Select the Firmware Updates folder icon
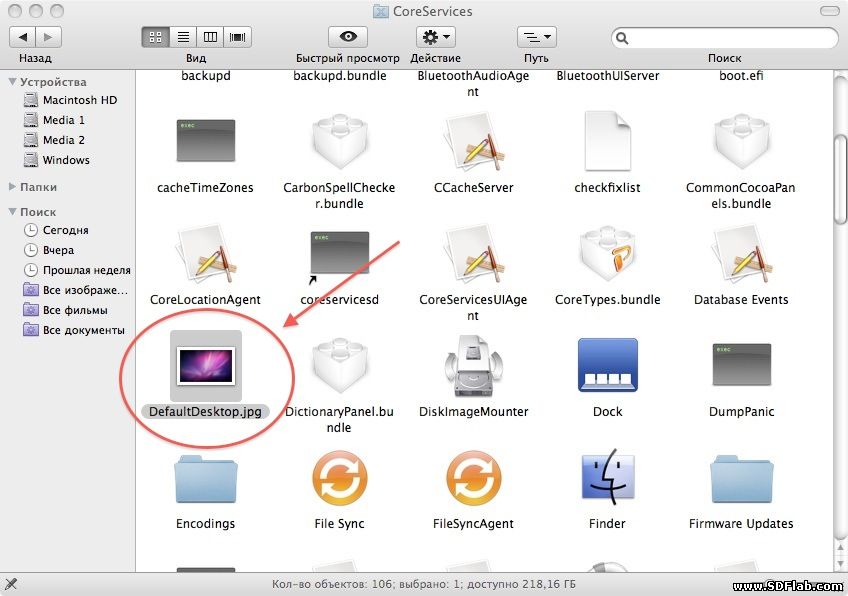This screenshot has width=848, height=596. click(741, 479)
